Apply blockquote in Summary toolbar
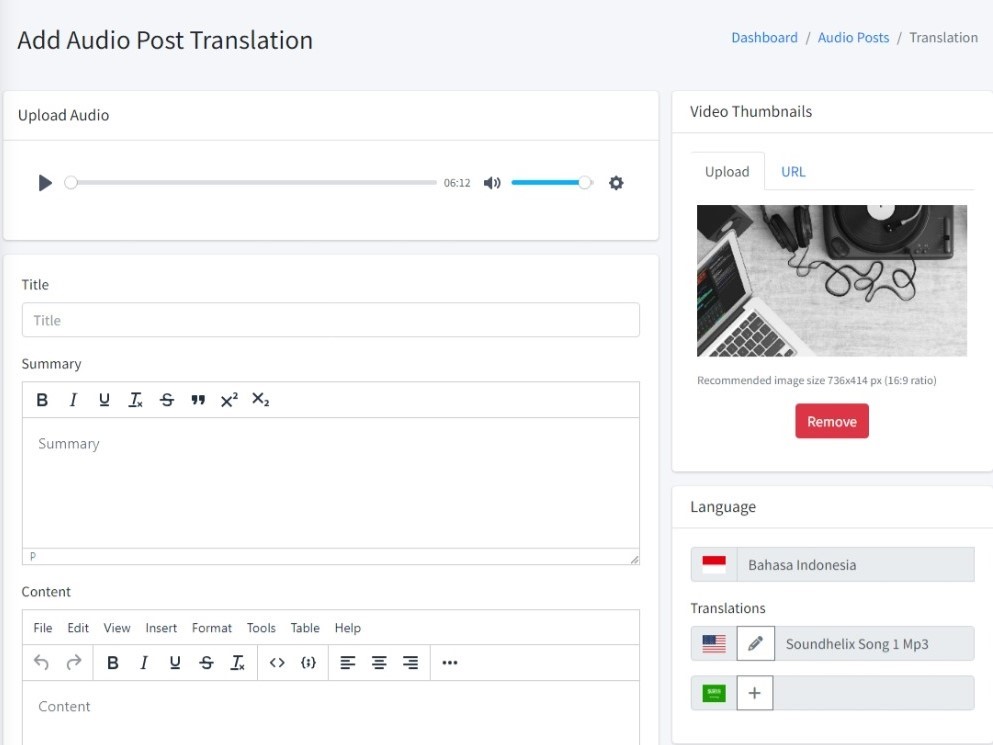 (x=198, y=400)
